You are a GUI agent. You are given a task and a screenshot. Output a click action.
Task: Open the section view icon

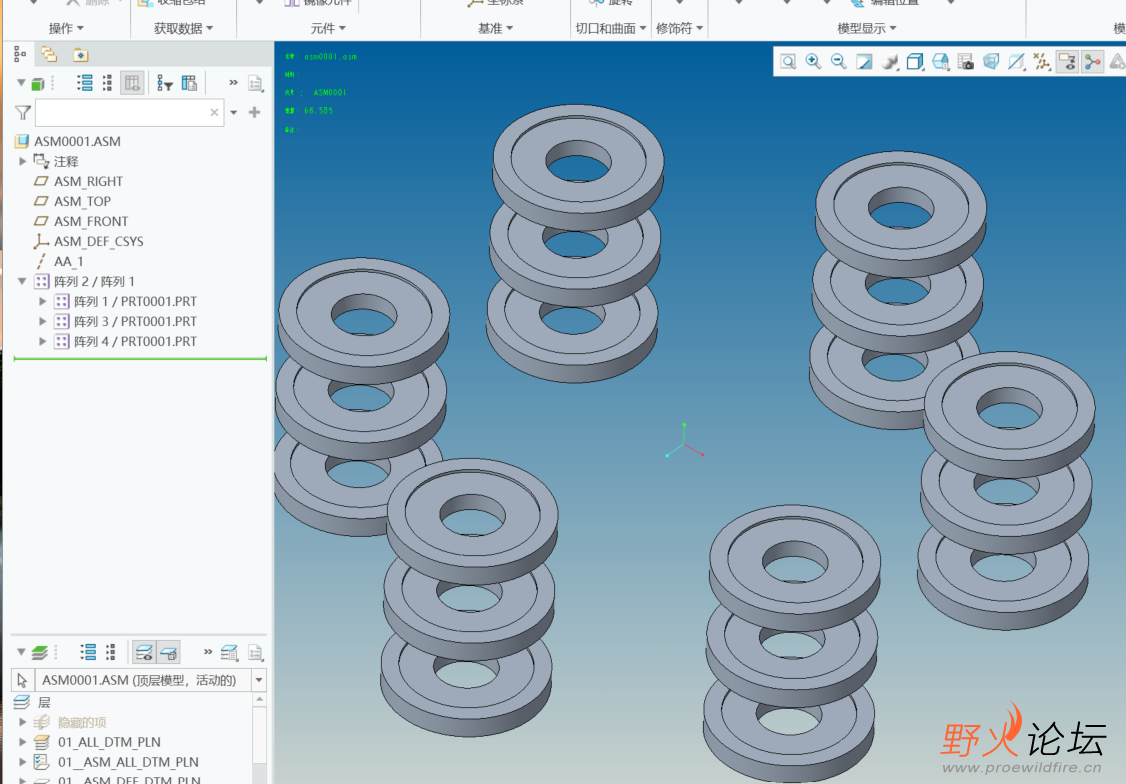tap(1017, 62)
